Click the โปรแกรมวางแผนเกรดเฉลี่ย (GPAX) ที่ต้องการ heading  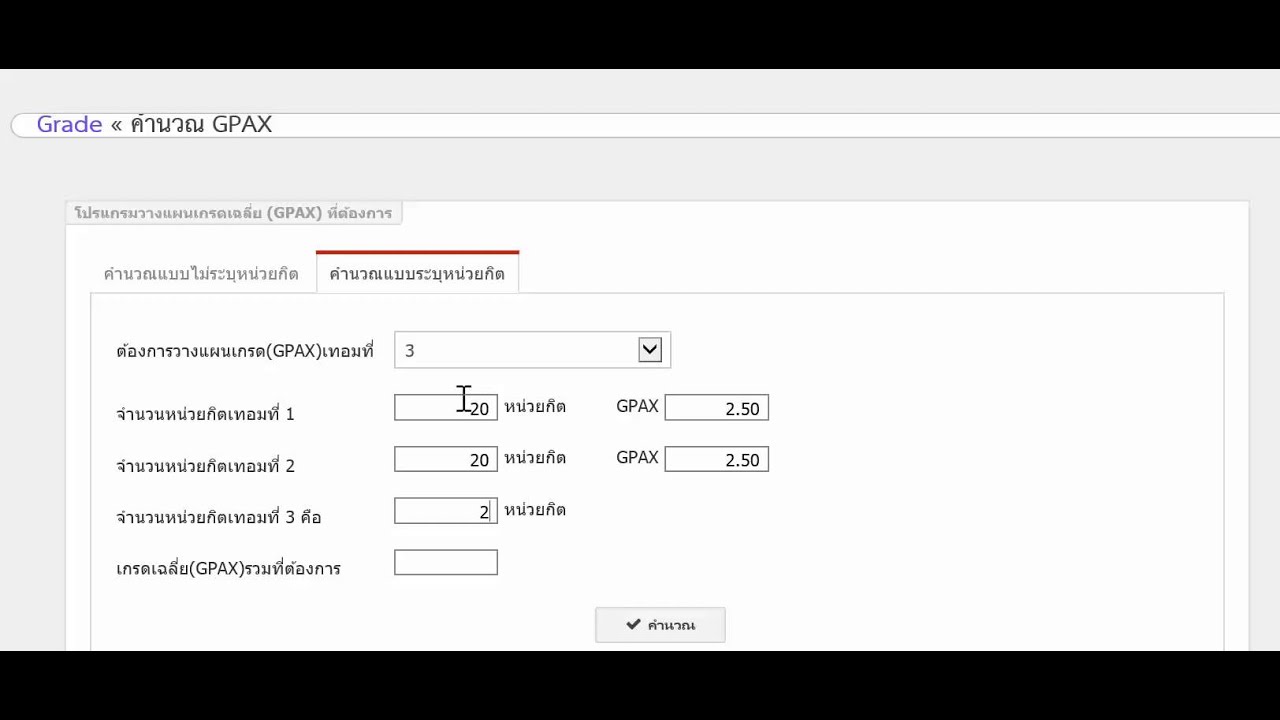click(233, 213)
